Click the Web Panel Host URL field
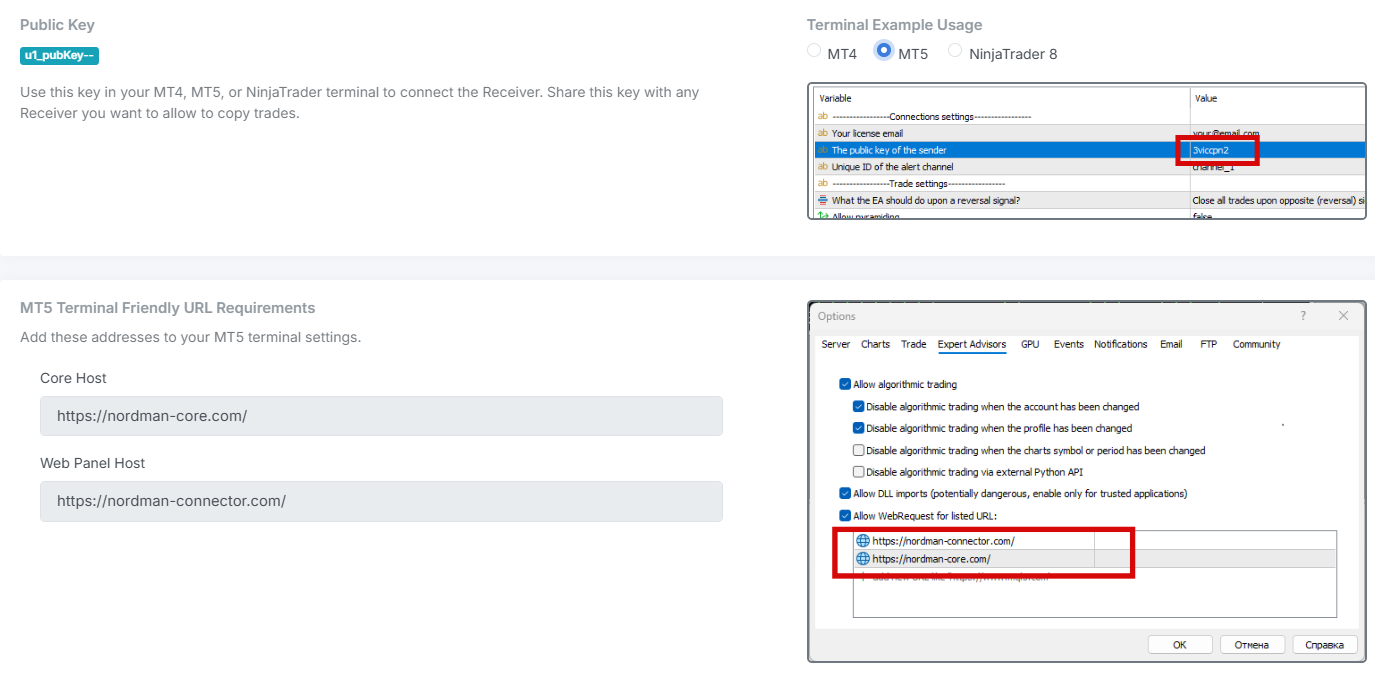 point(381,501)
